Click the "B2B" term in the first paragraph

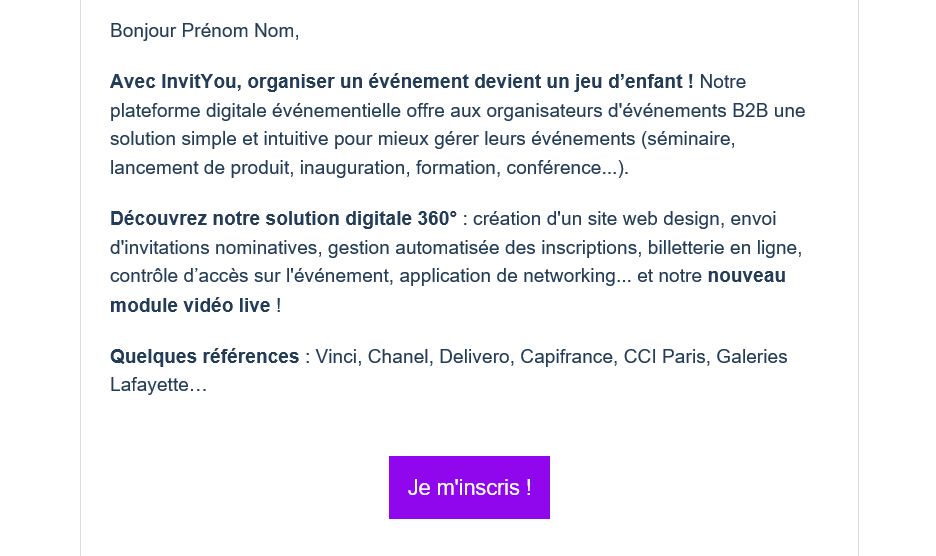coord(750,110)
